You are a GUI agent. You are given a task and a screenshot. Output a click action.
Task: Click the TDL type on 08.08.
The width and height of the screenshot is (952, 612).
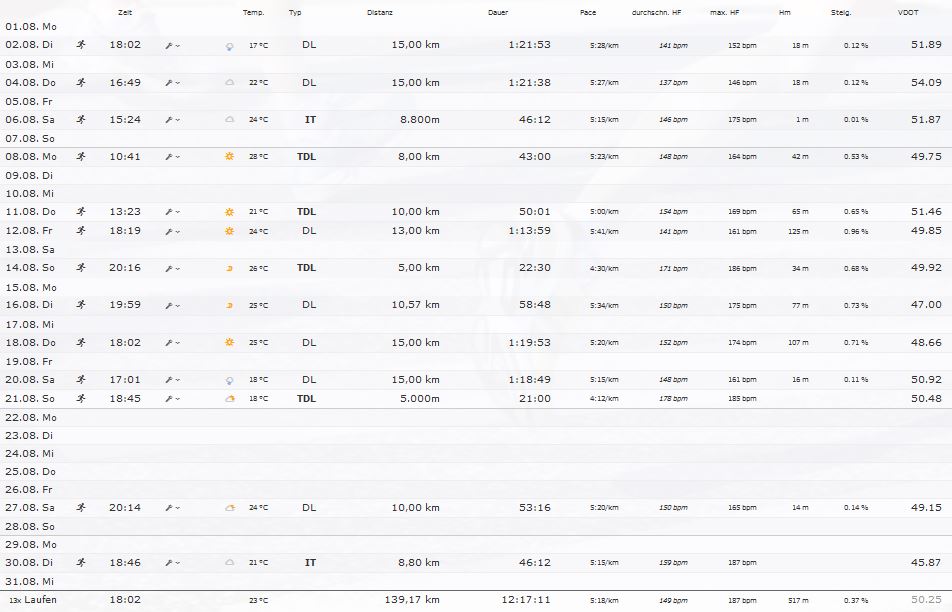tap(306, 157)
